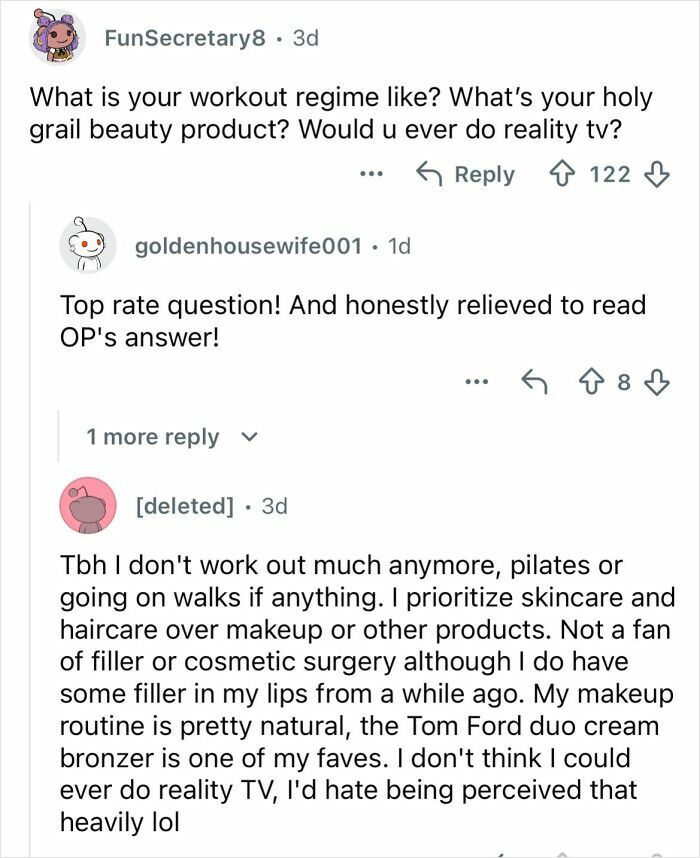Expand the 1 more reply thread
Screen dimensions: 700x858
(154, 436)
